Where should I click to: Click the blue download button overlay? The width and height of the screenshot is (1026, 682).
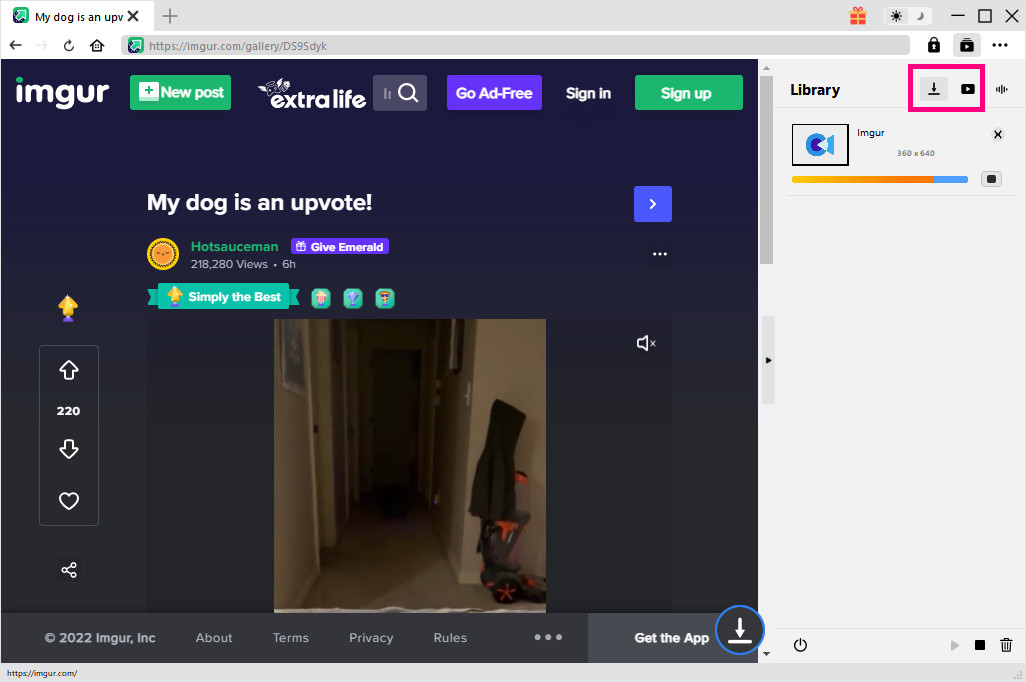tap(739, 630)
